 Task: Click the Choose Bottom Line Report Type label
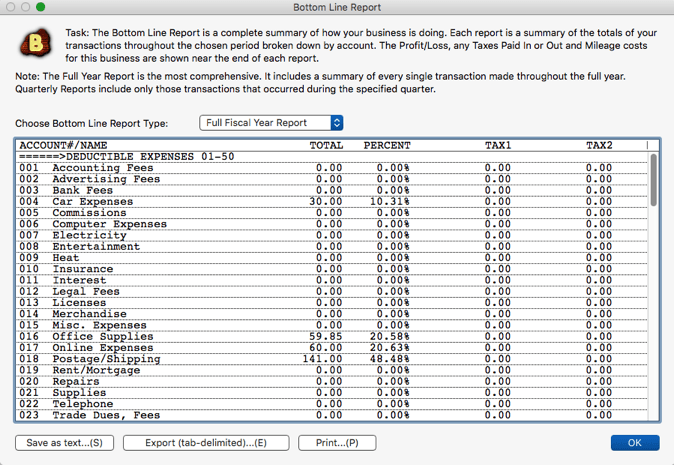92,123
